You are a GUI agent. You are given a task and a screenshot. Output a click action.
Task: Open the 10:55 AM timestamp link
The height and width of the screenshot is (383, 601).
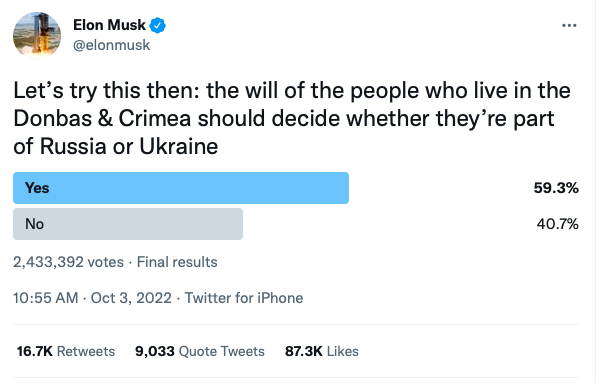(x=46, y=298)
